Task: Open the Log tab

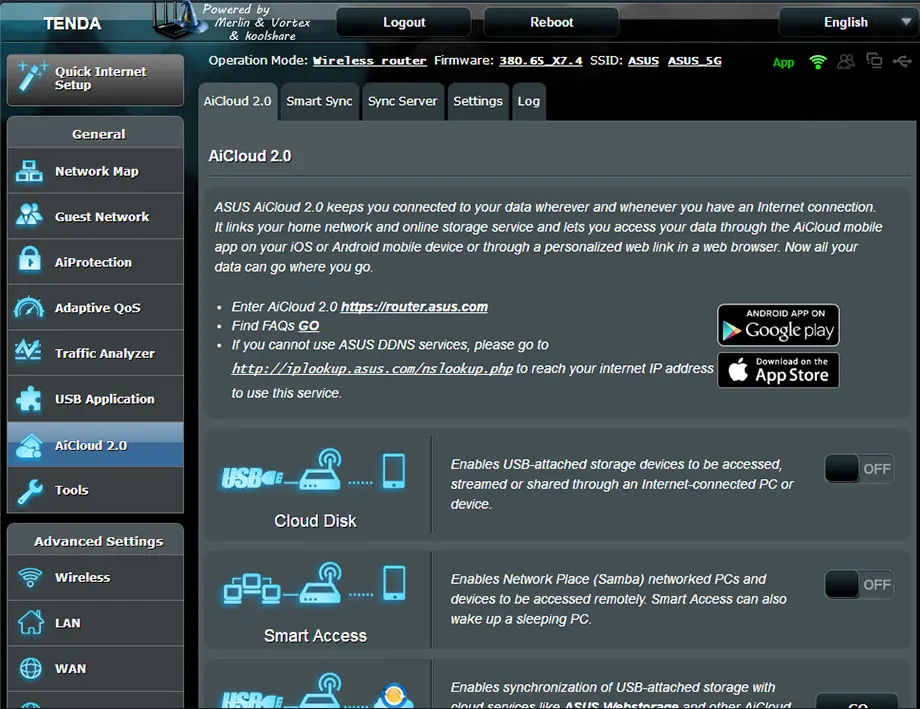Action: pyautogui.click(x=529, y=102)
